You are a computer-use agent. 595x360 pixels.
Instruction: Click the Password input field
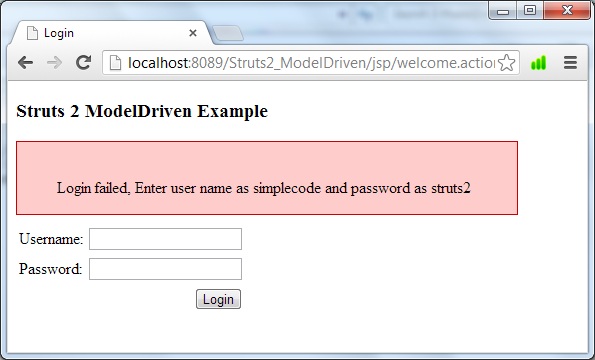coord(165,269)
